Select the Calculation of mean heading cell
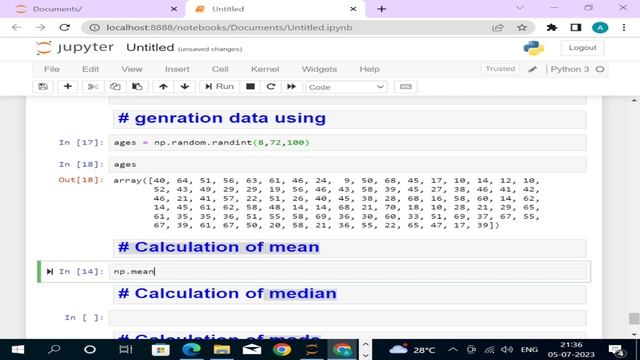 coord(350,247)
